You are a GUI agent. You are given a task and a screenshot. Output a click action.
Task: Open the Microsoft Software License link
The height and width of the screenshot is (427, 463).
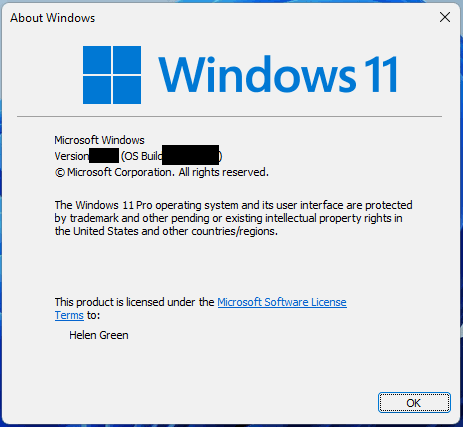(282, 302)
